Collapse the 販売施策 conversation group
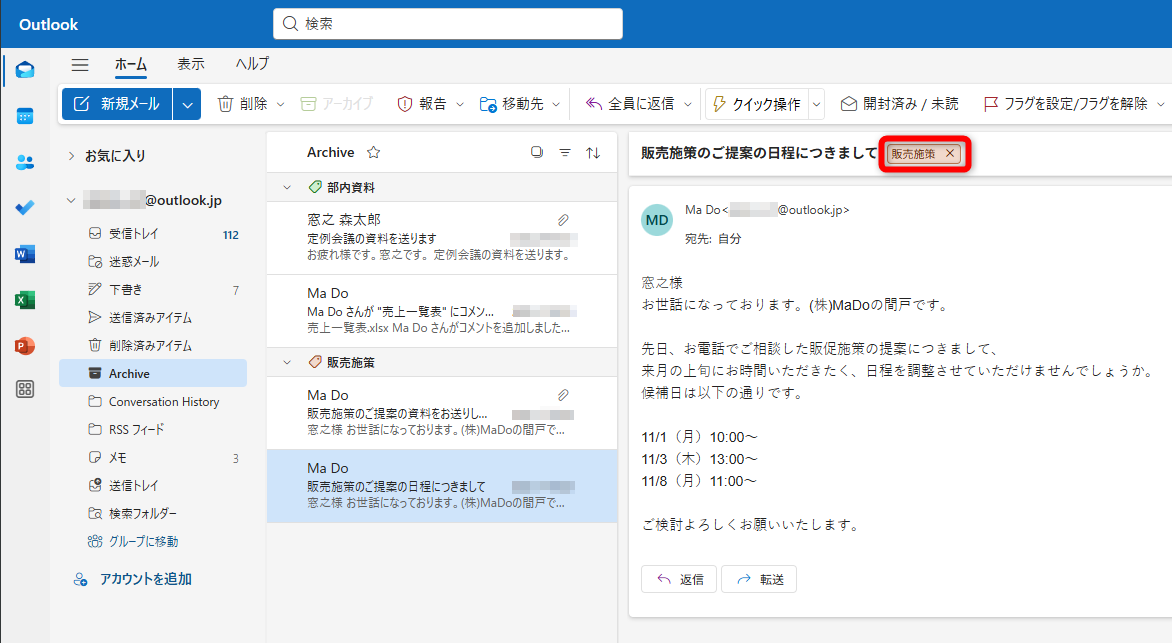The width and height of the screenshot is (1172, 643). (x=285, y=361)
